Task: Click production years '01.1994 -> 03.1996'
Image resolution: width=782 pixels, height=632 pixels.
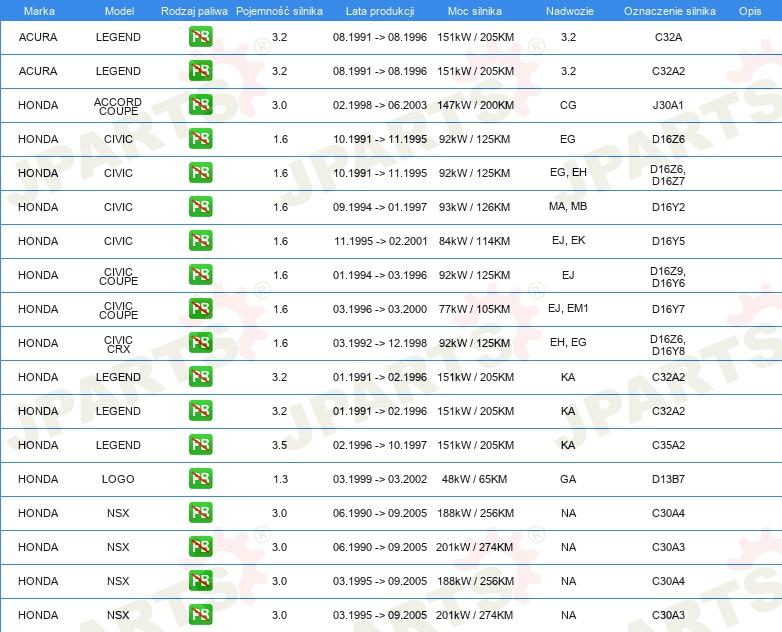Action: coord(380,275)
